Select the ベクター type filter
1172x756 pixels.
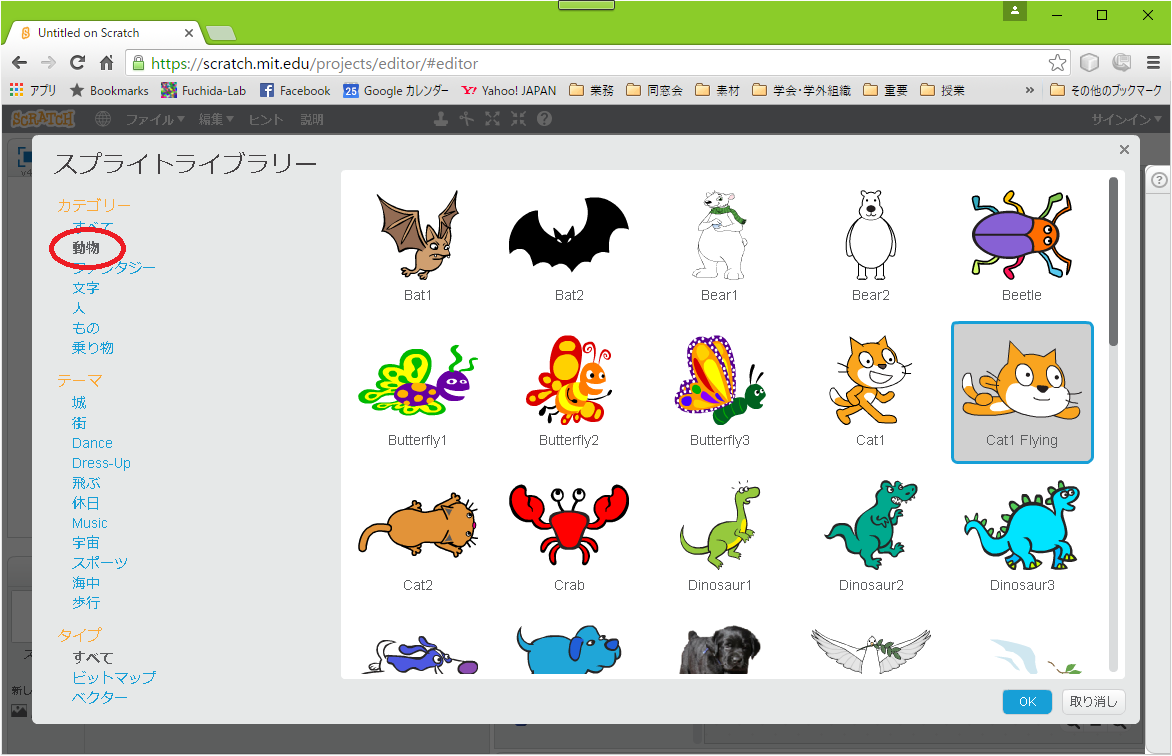click(x=100, y=697)
